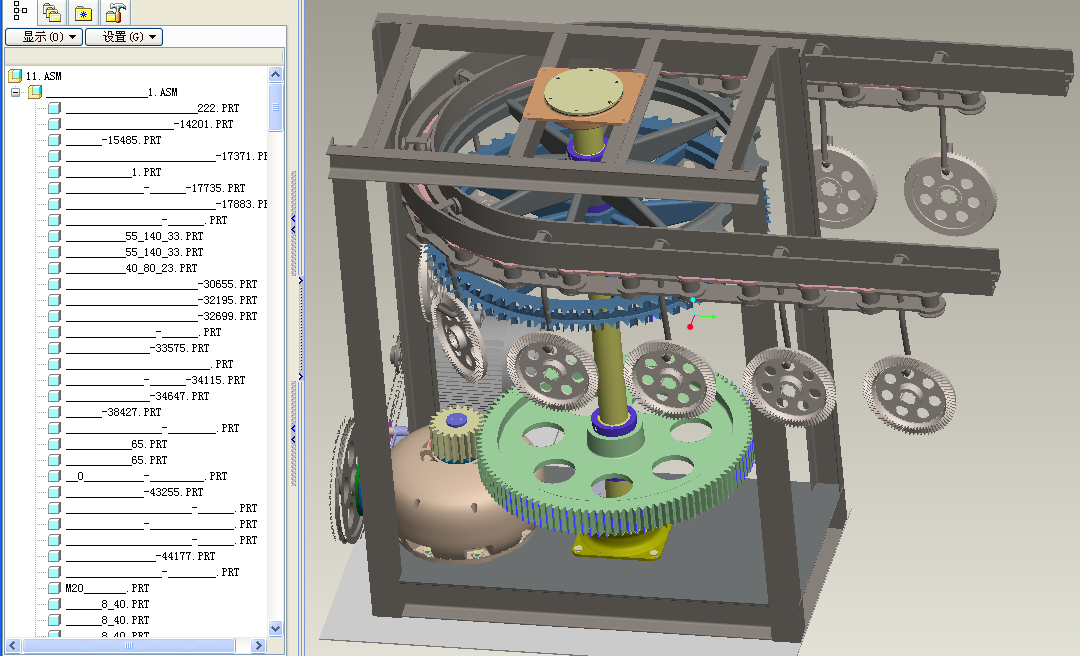The height and width of the screenshot is (656, 1080).
Task: Select the -38427.PRT label
Action: click(114, 412)
